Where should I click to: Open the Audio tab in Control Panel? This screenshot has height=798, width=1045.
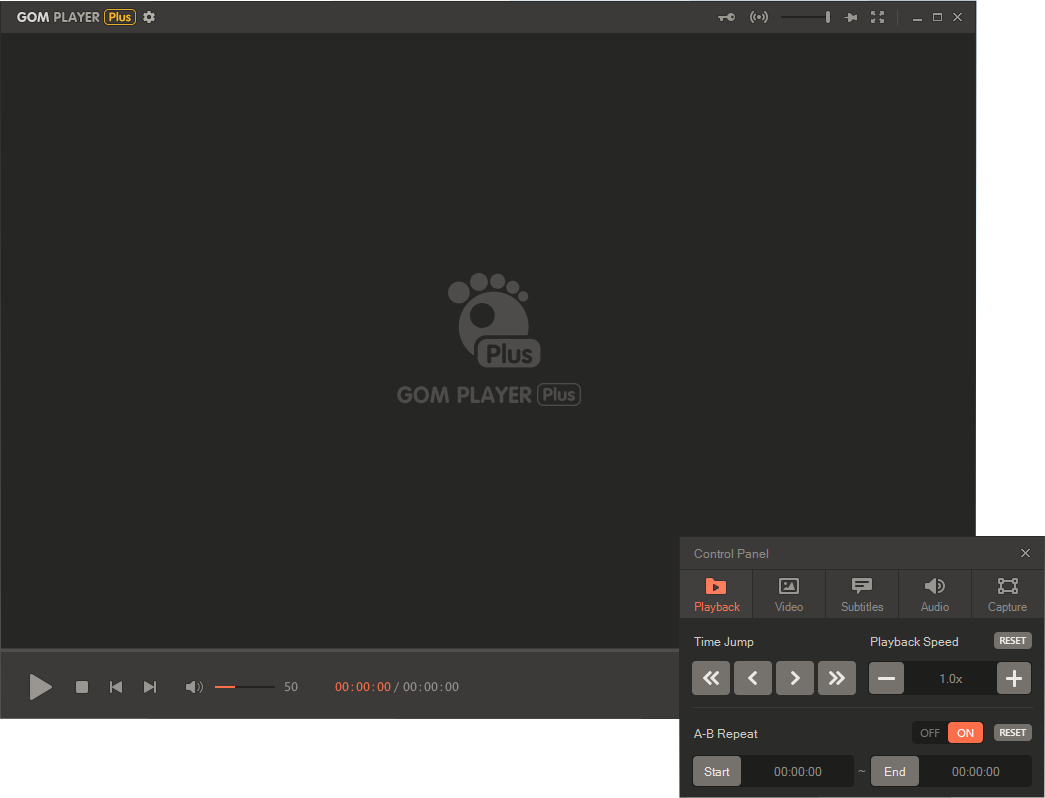tap(934, 594)
